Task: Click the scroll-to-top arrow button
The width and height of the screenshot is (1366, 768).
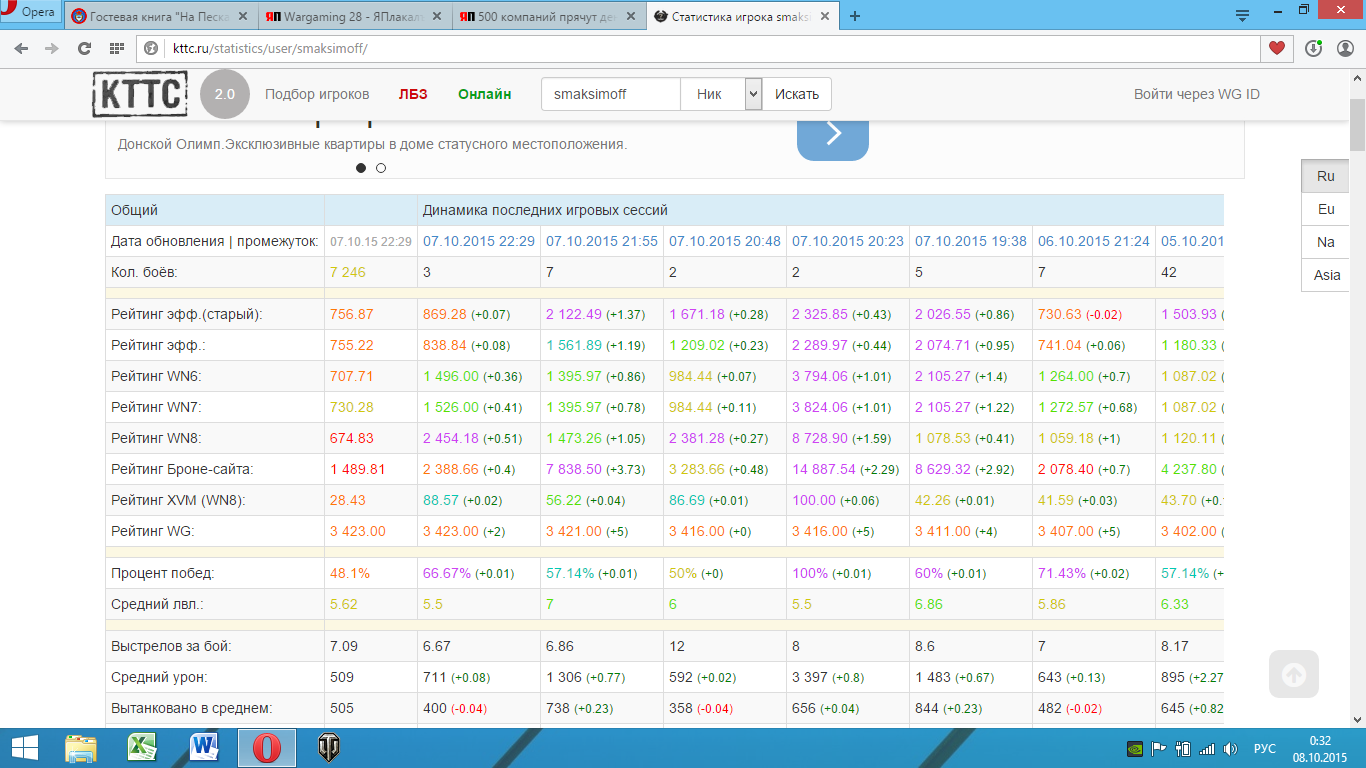Action: (x=1294, y=674)
